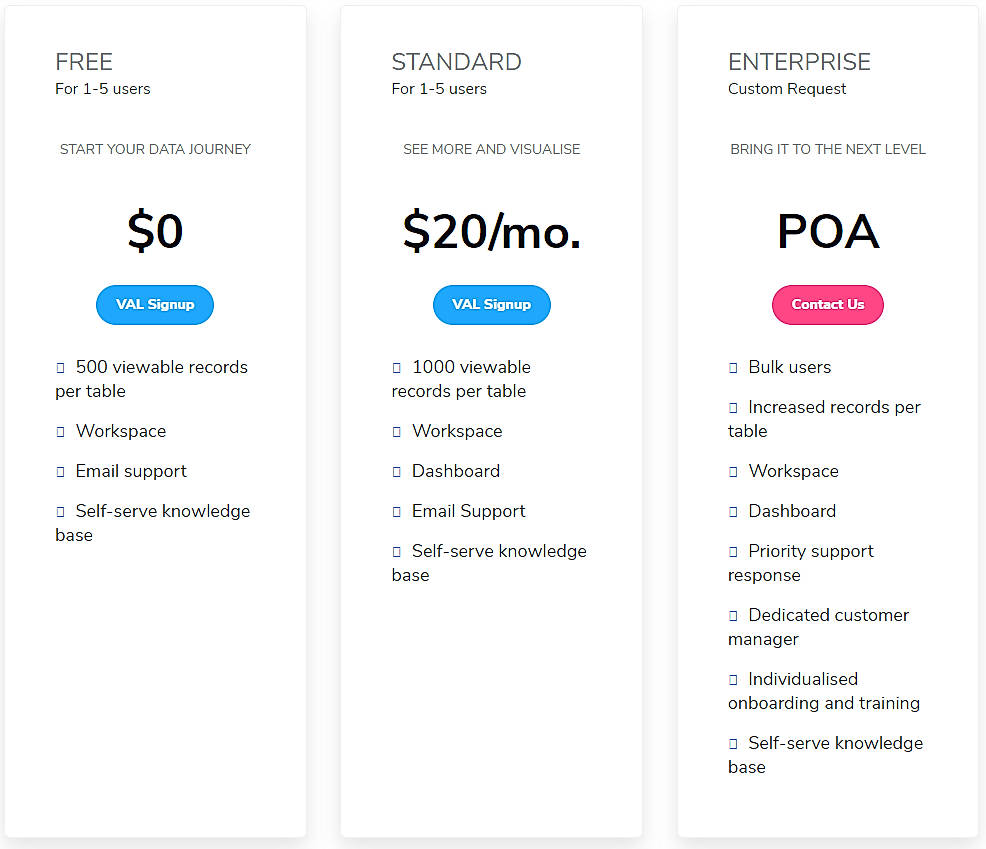Check the box beside Self-serve knowledge base in Free plan
Viewport: 986px width, 849px height.
coord(59,510)
